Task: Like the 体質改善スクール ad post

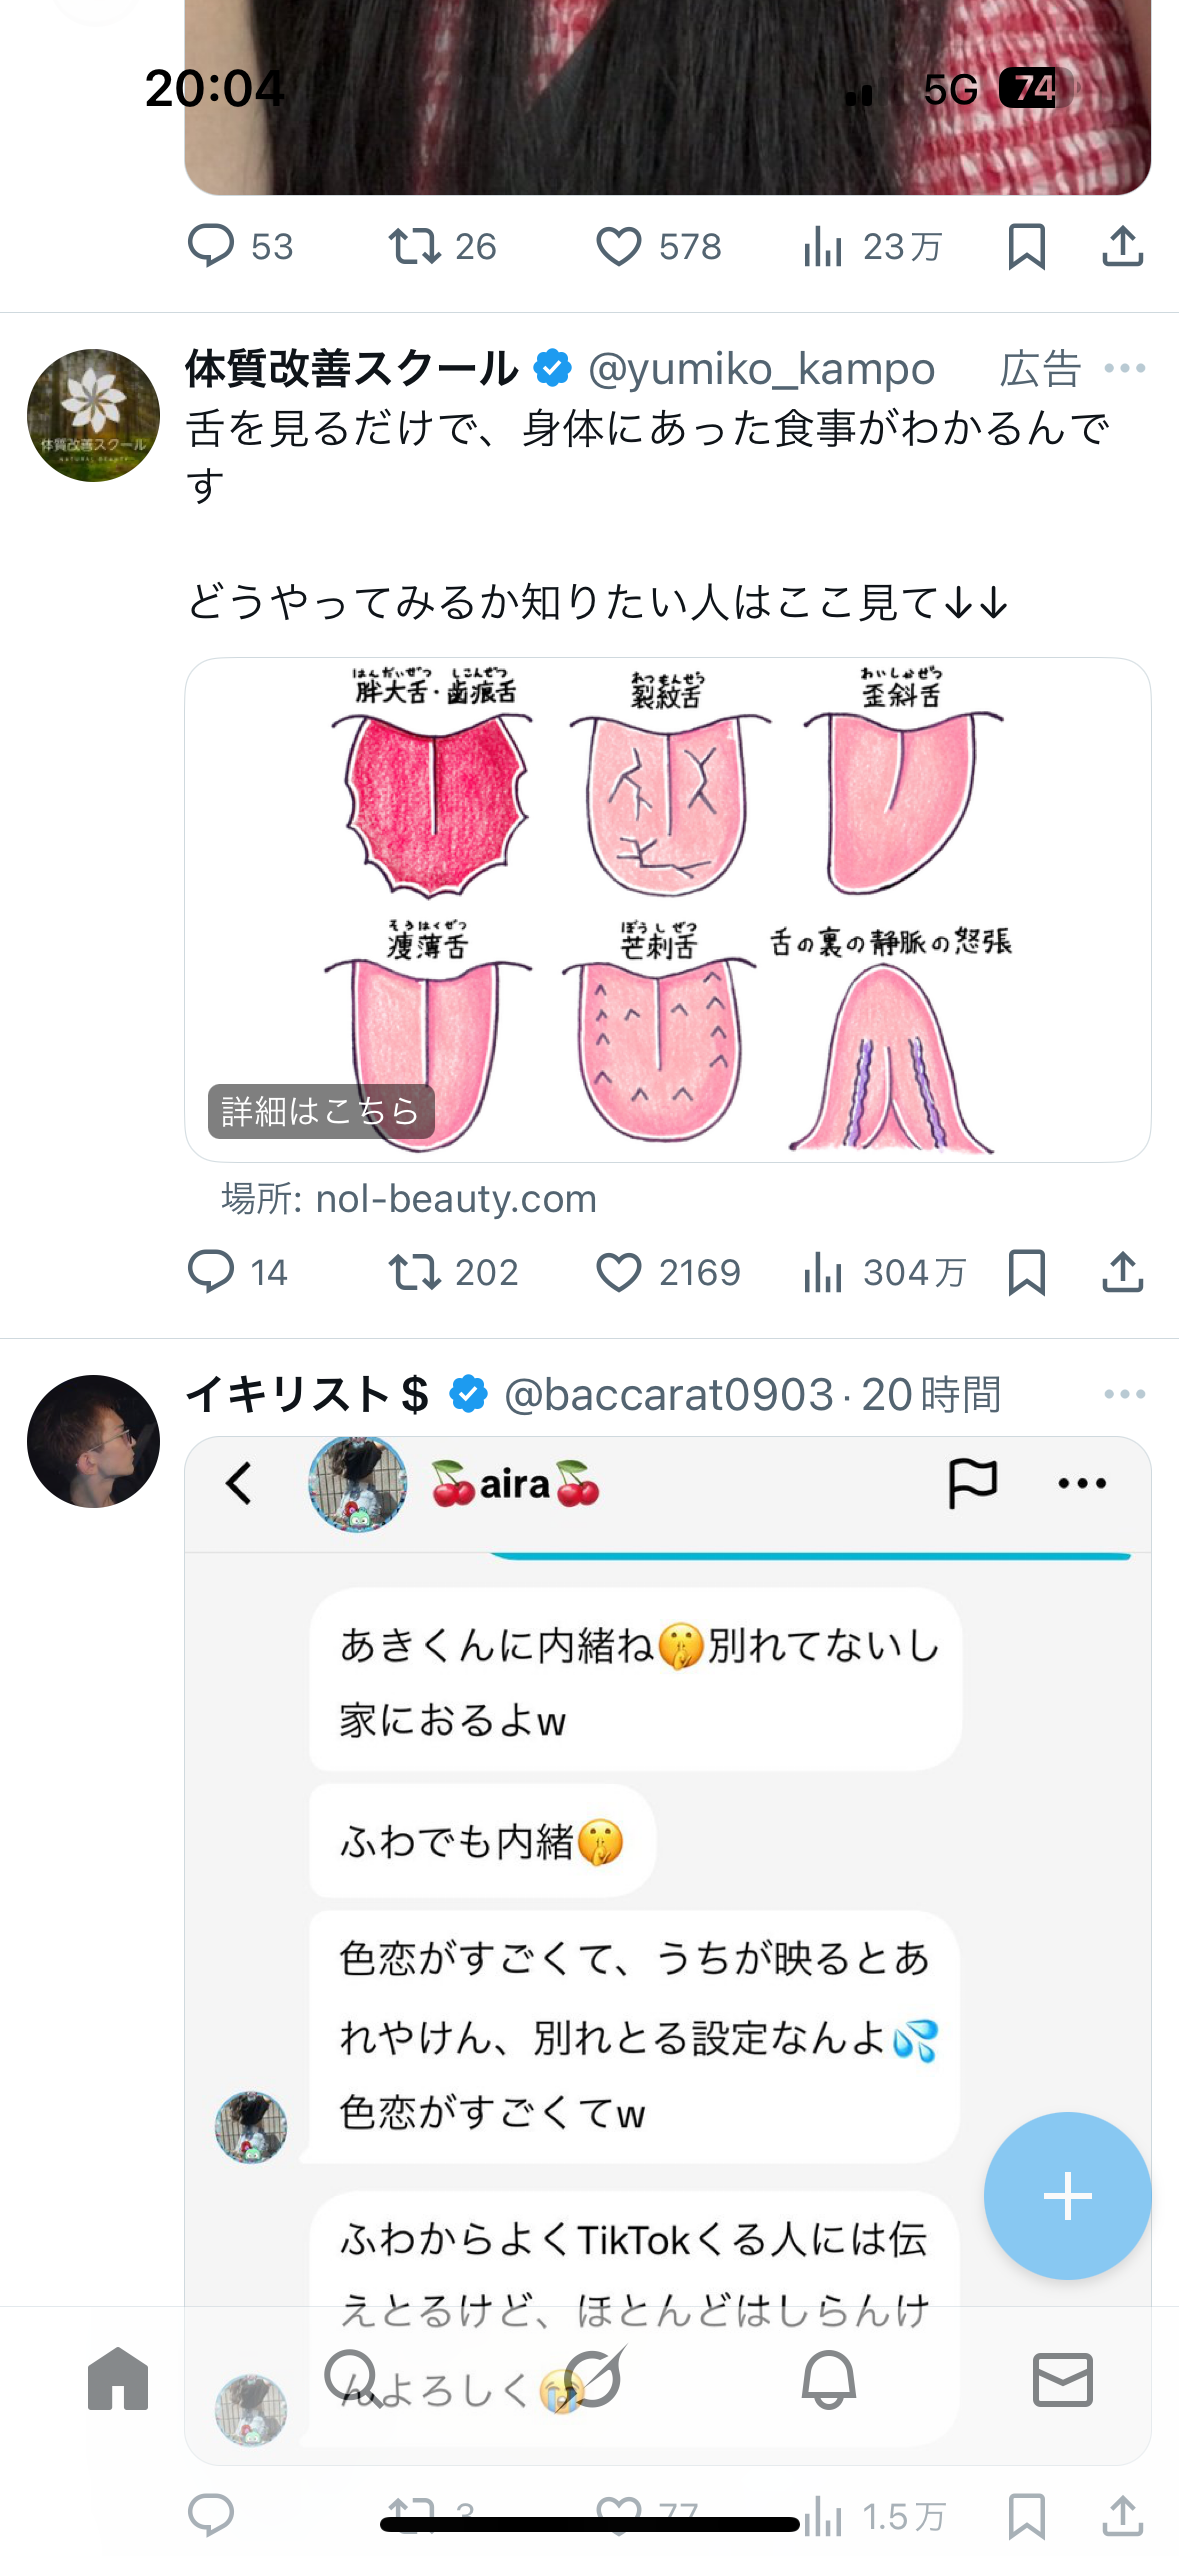Action: 619,1273
